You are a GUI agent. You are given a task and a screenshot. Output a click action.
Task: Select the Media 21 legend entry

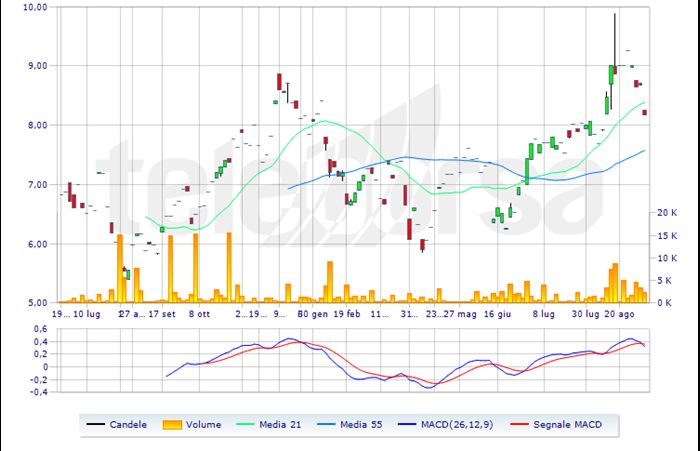tap(269, 424)
